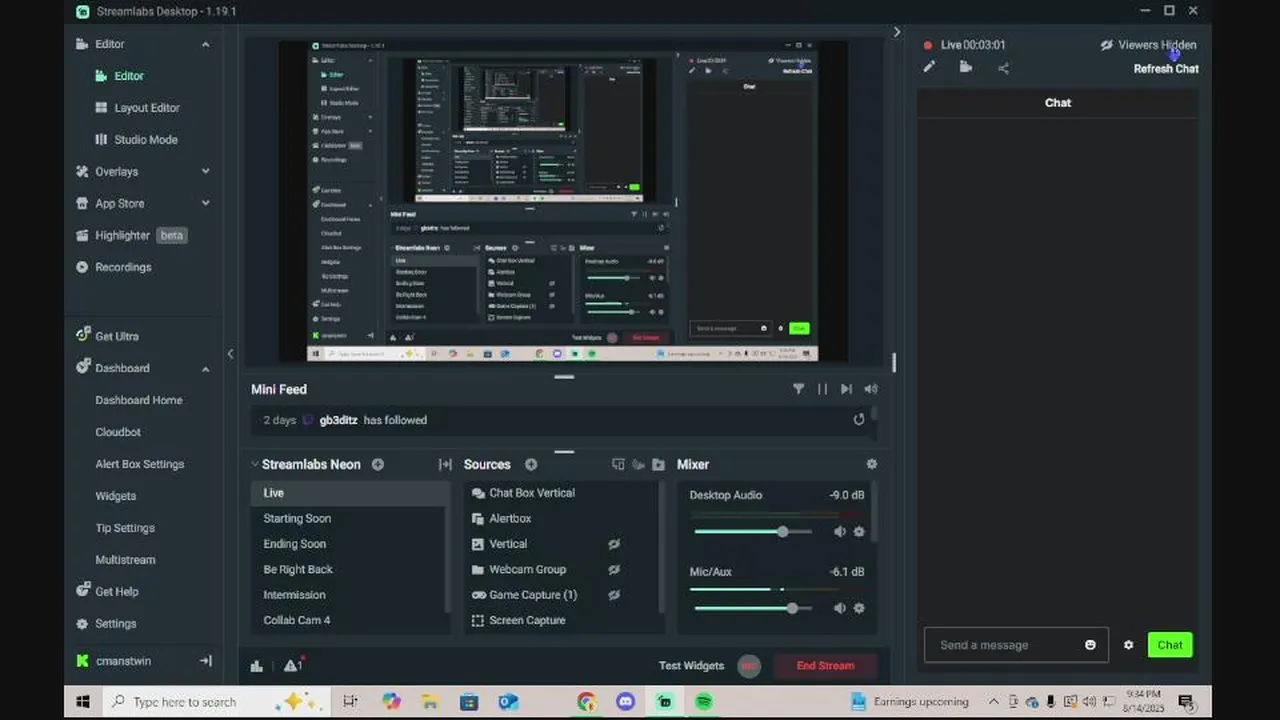1280x720 pixels.
Task: Click the clip/marker icon beside the pencil
Action: [966, 67]
